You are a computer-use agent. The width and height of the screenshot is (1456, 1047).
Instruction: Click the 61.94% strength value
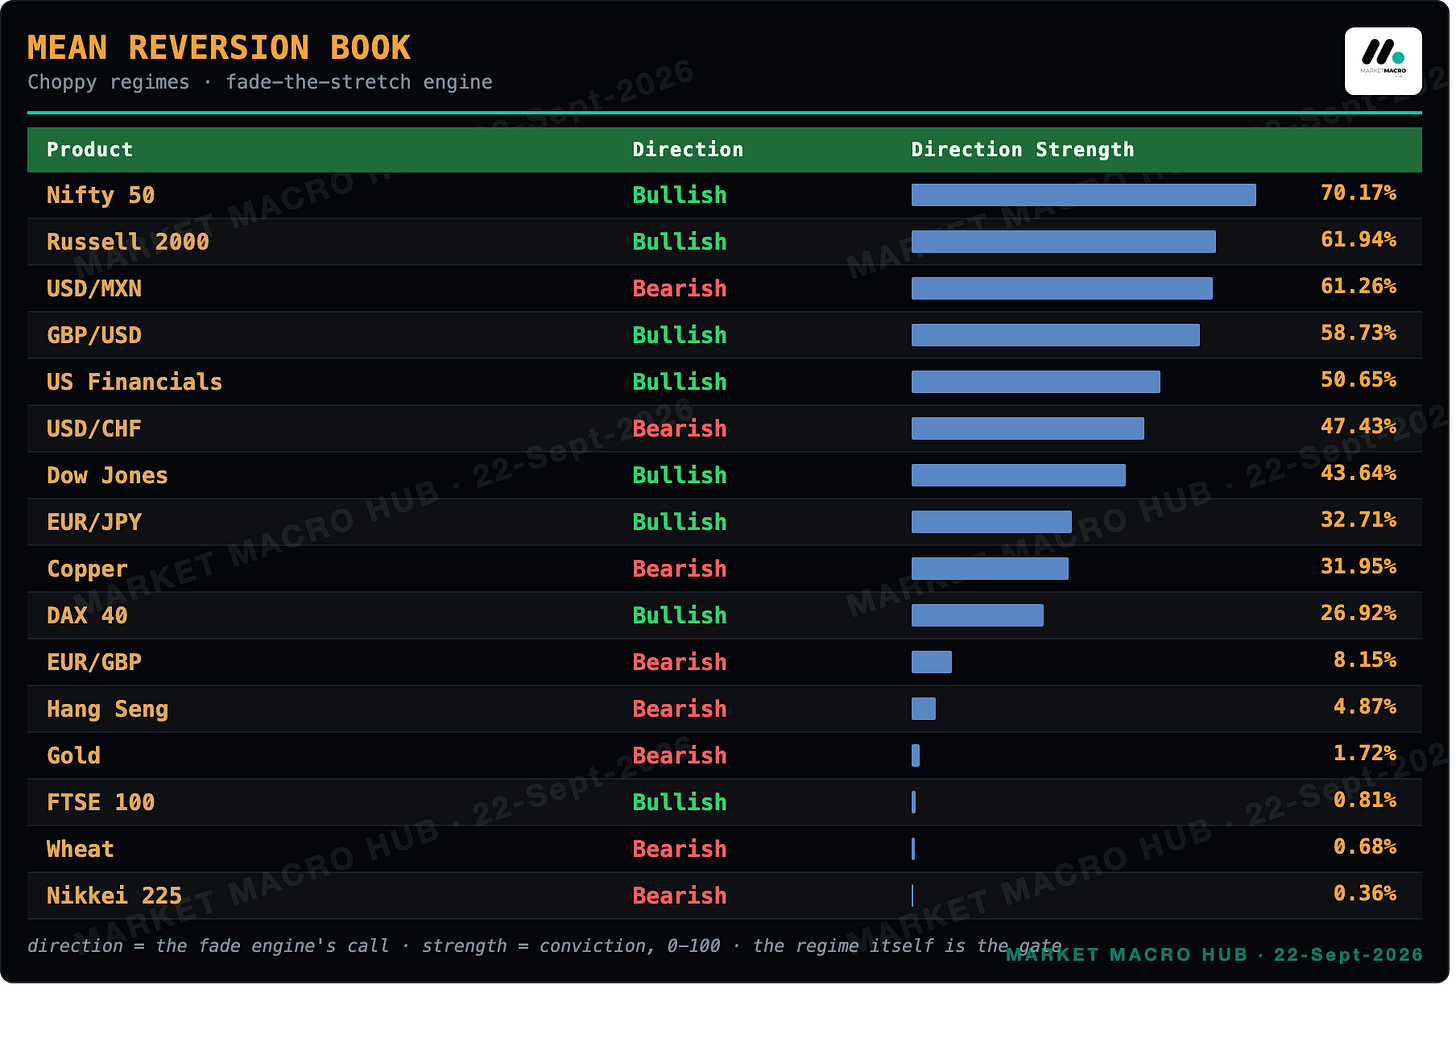point(1358,240)
